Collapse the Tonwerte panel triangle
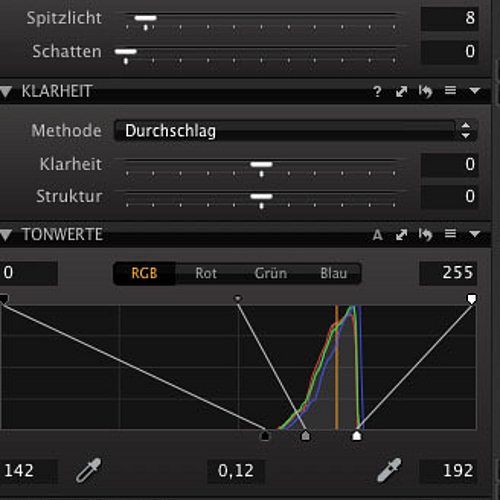The width and height of the screenshot is (500, 500). (x=6, y=235)
